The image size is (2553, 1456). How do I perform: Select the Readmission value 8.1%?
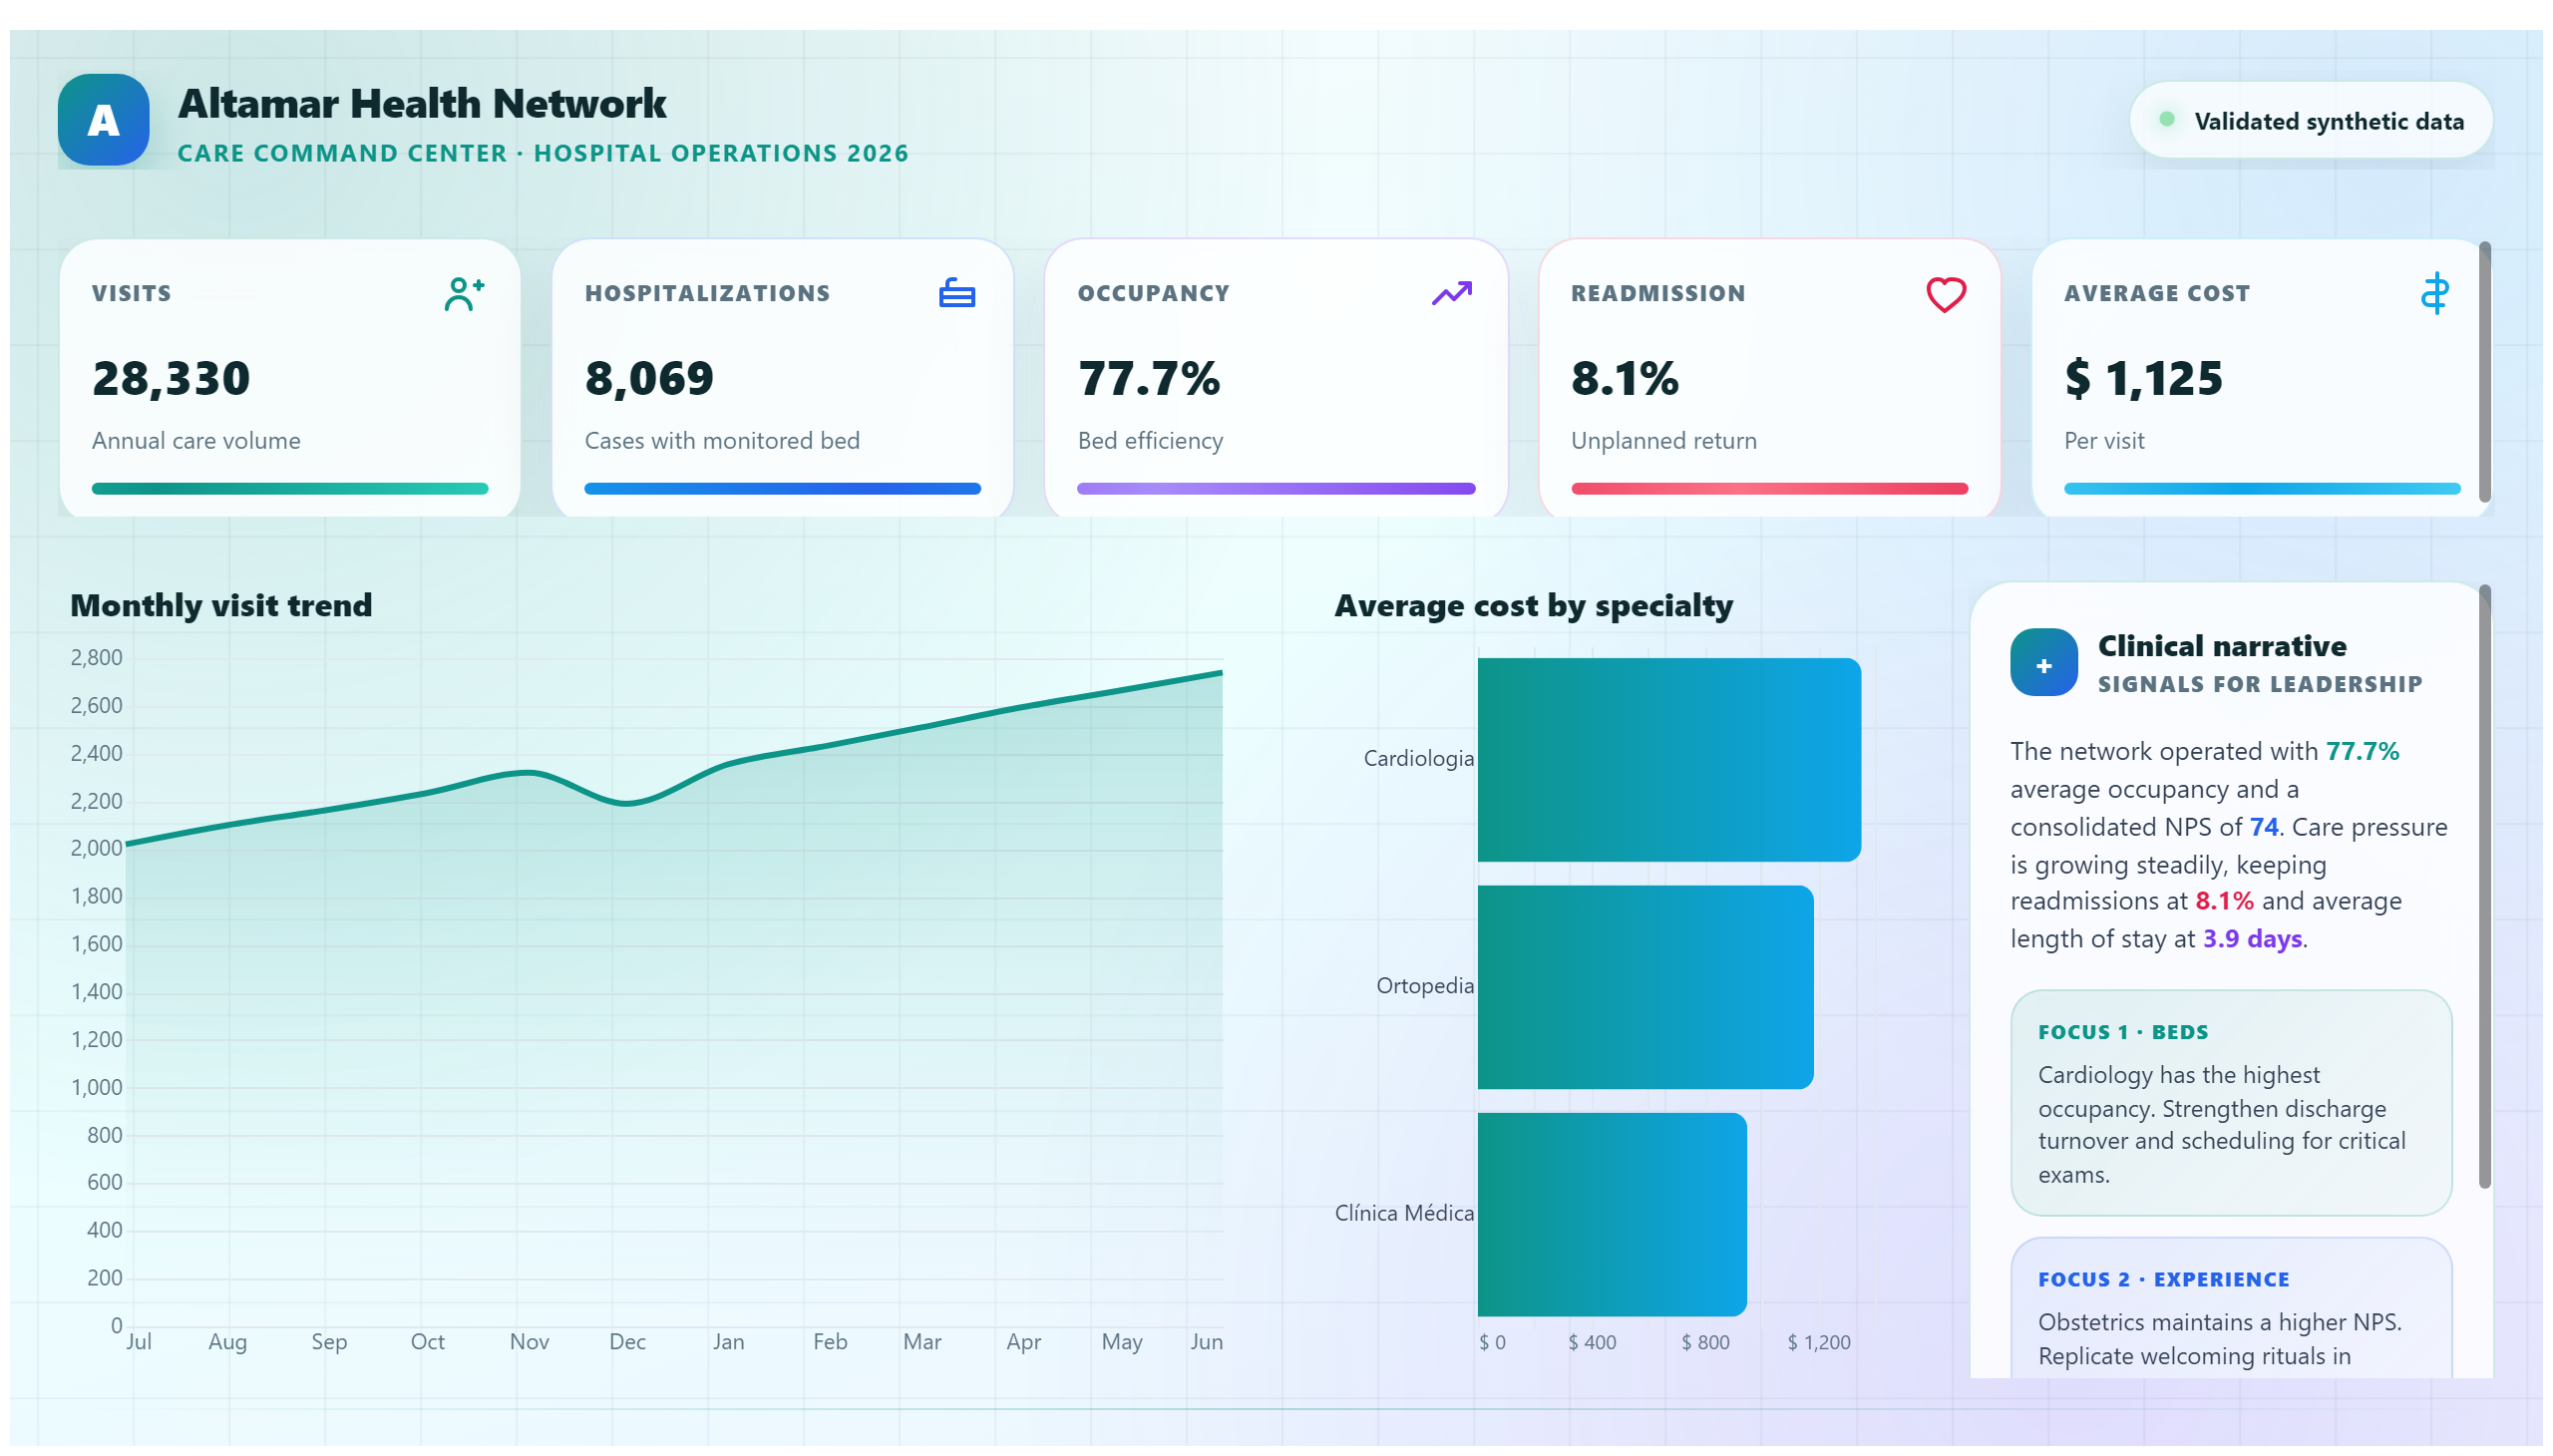(1624, 378)
